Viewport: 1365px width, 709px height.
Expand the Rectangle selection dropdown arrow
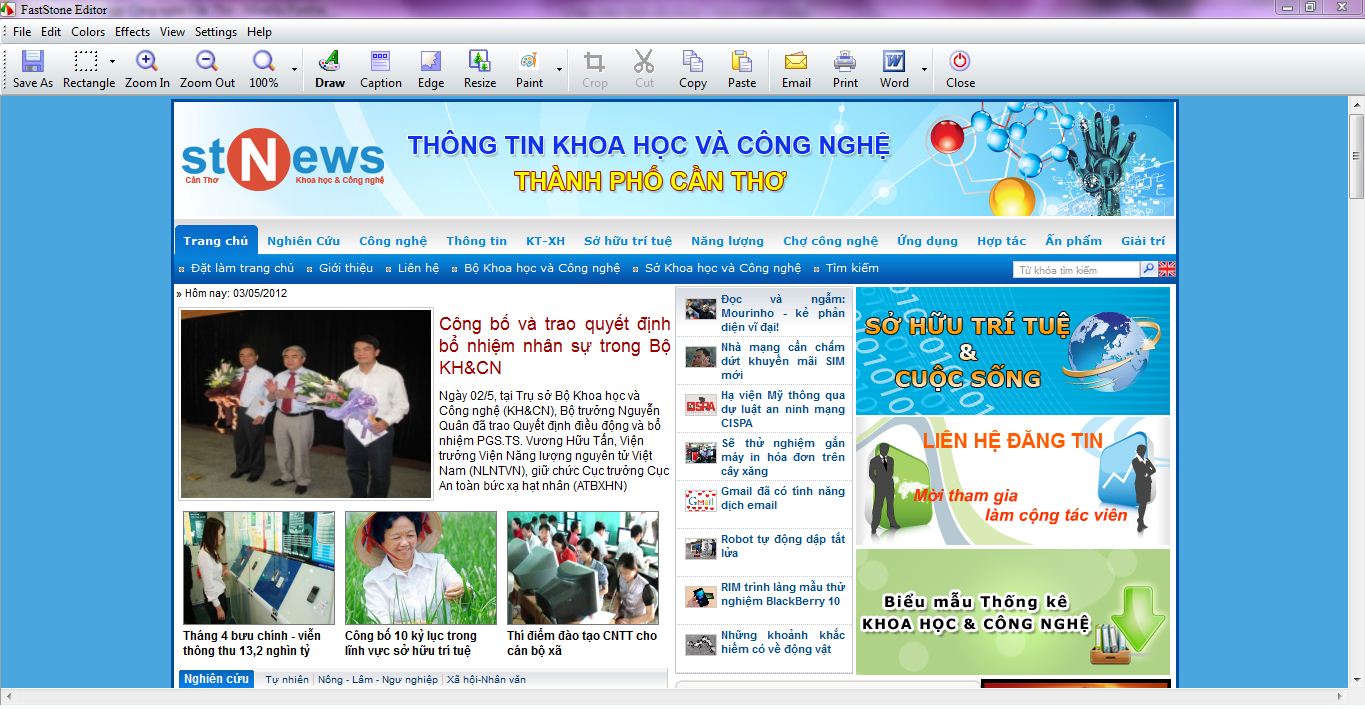point(112,62)
